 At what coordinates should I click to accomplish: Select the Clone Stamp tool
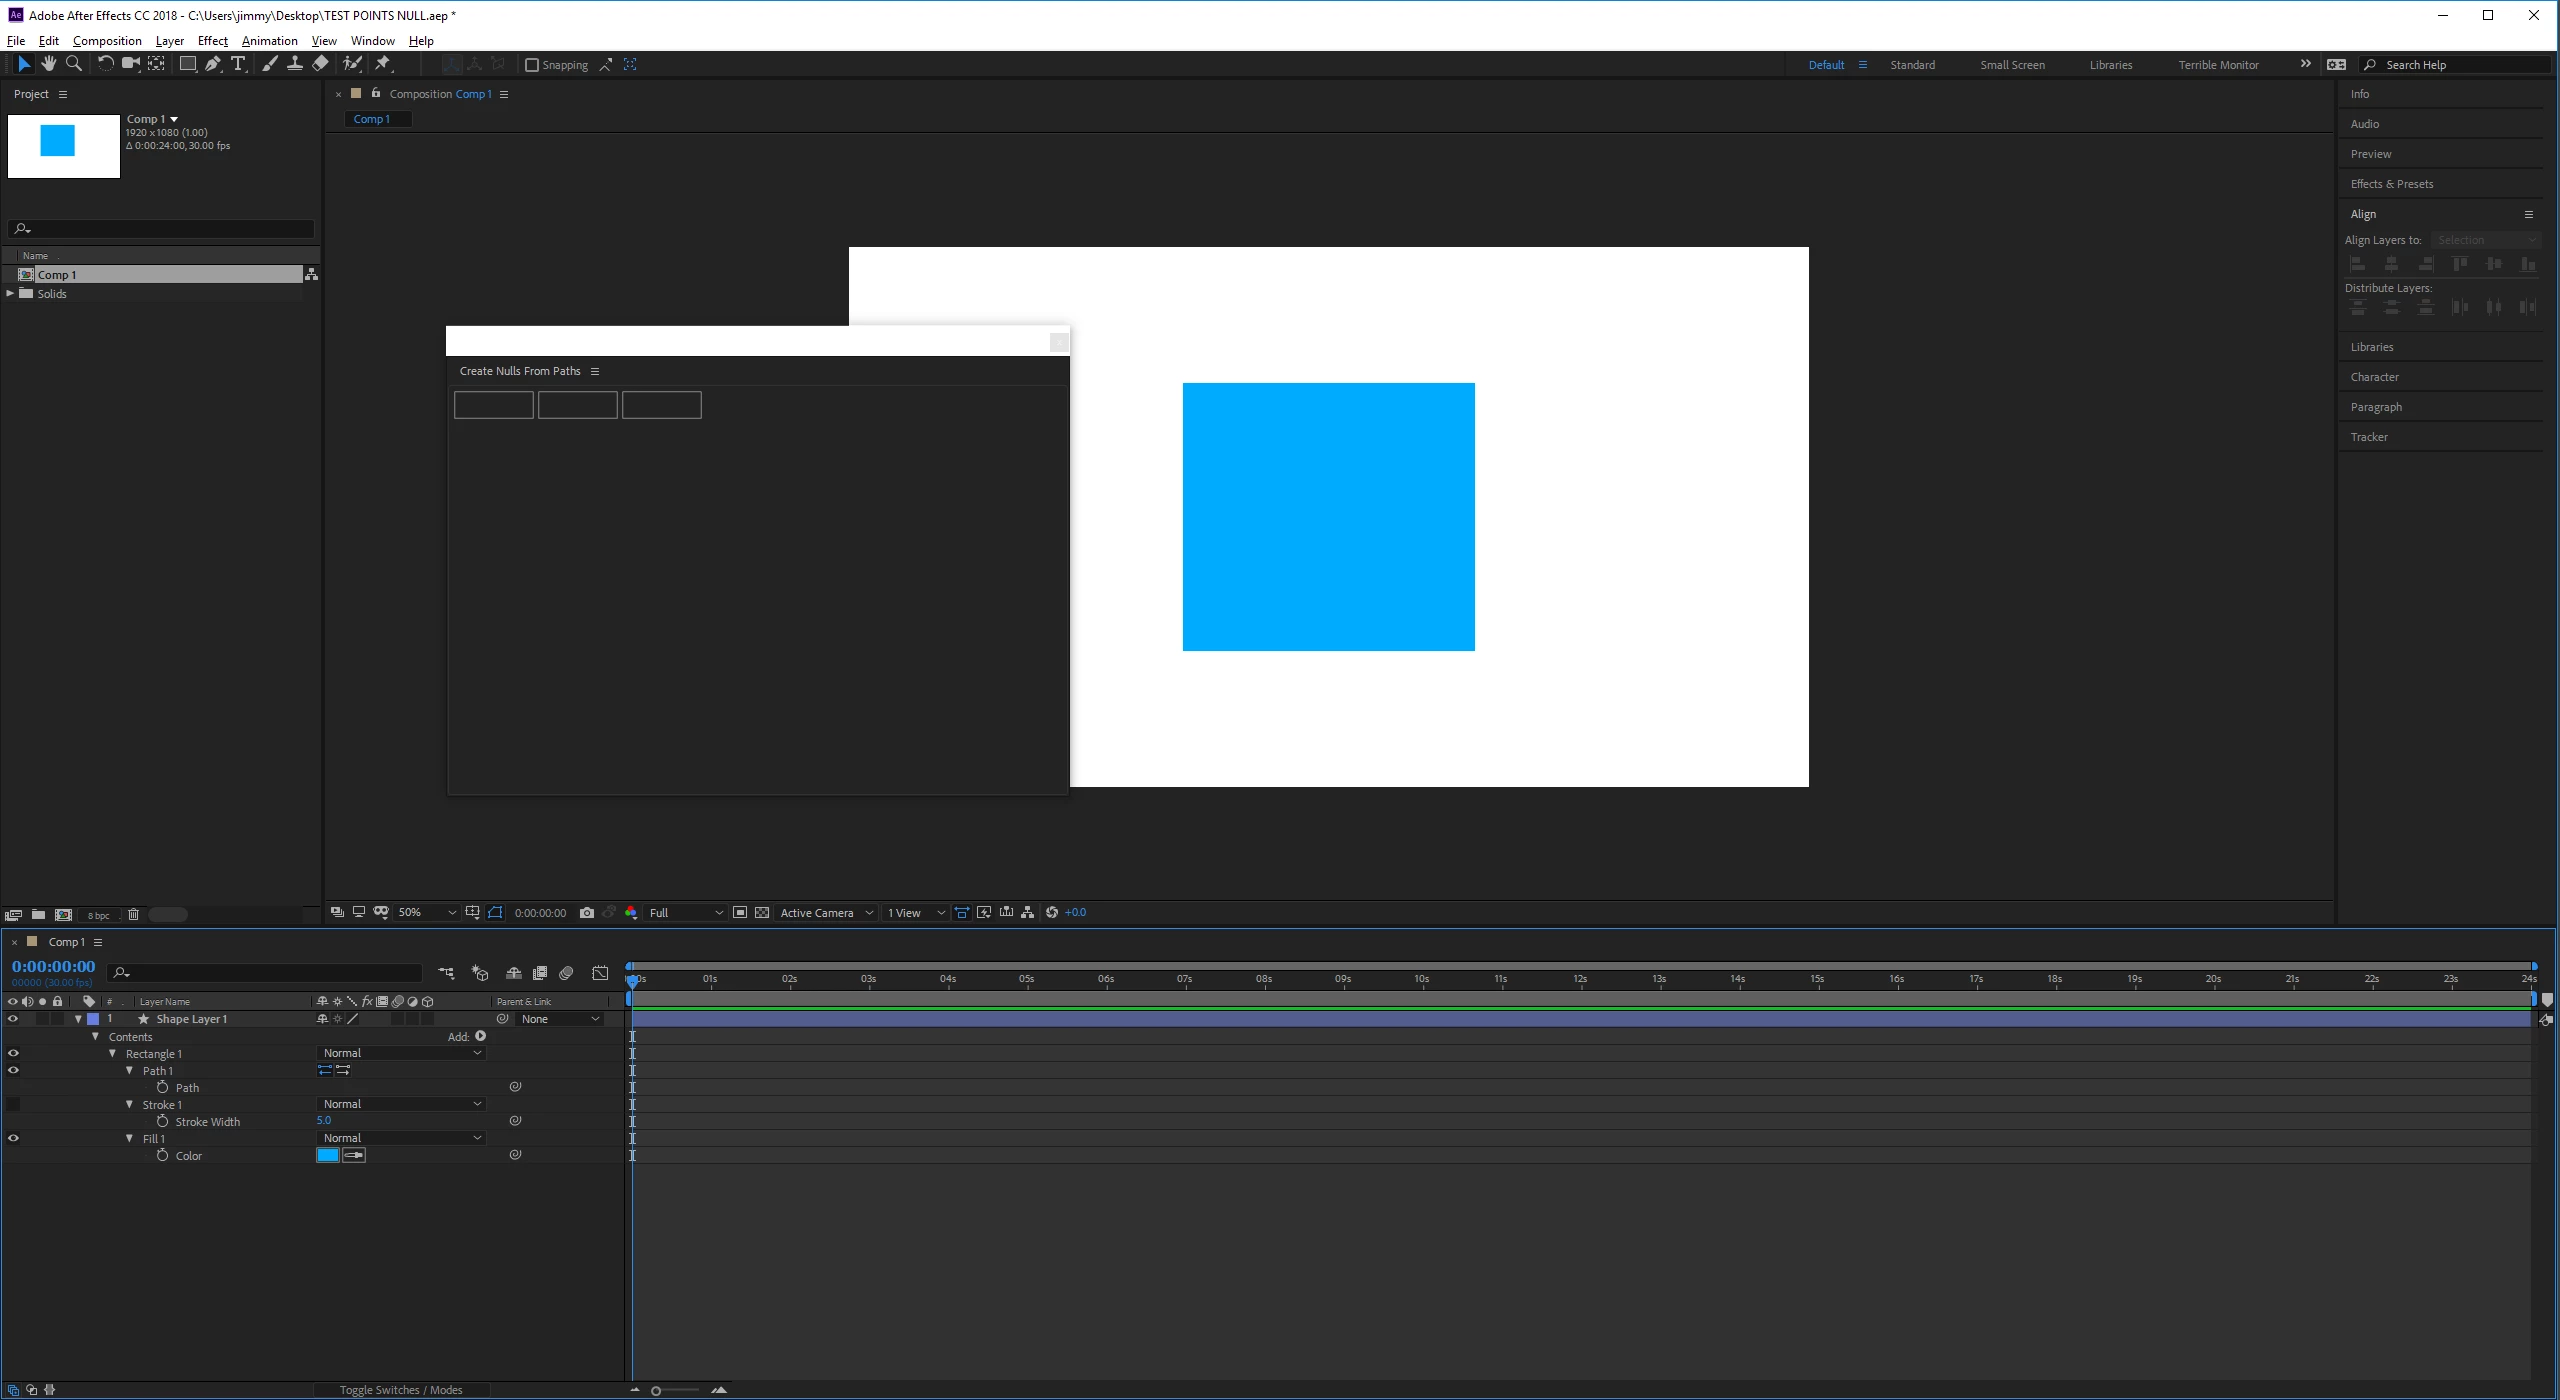[x=295, y=64]
